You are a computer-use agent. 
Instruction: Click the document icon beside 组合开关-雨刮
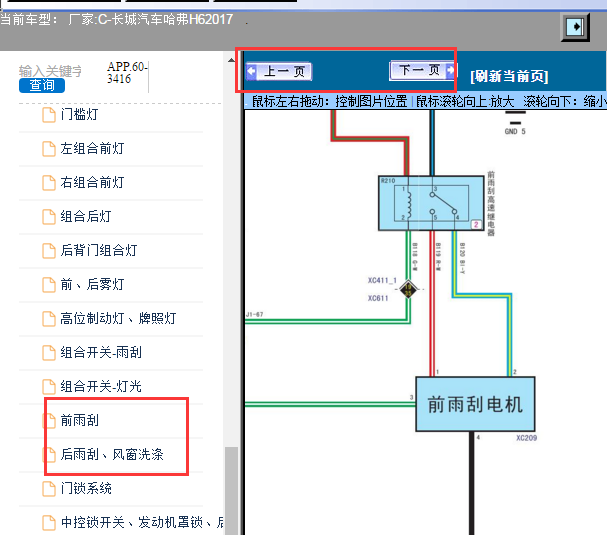[x=49, y=353]
